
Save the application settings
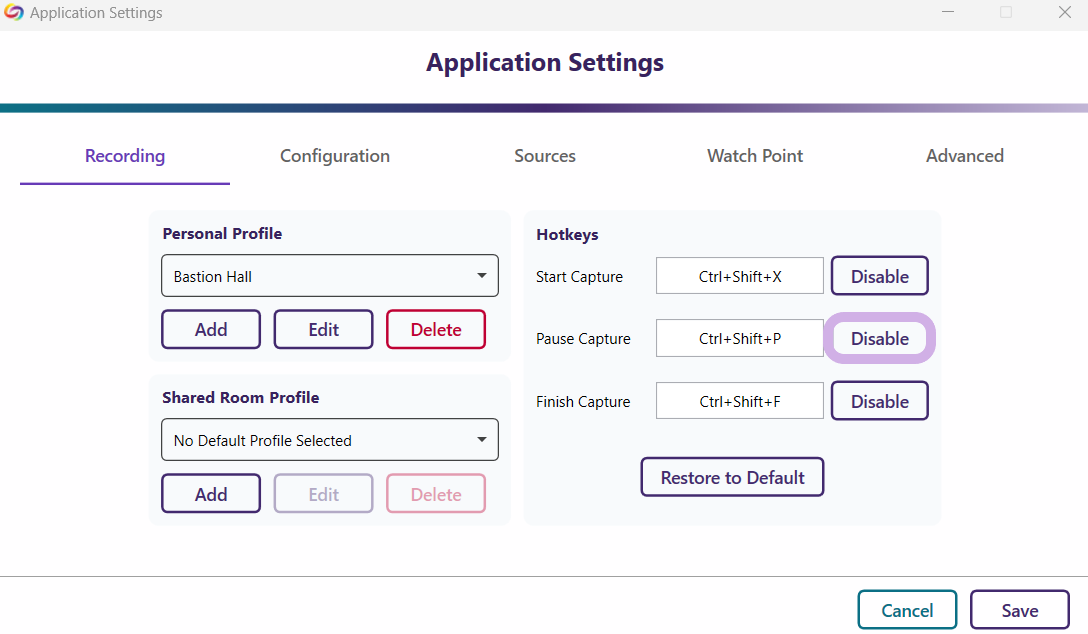(1020, 610)
